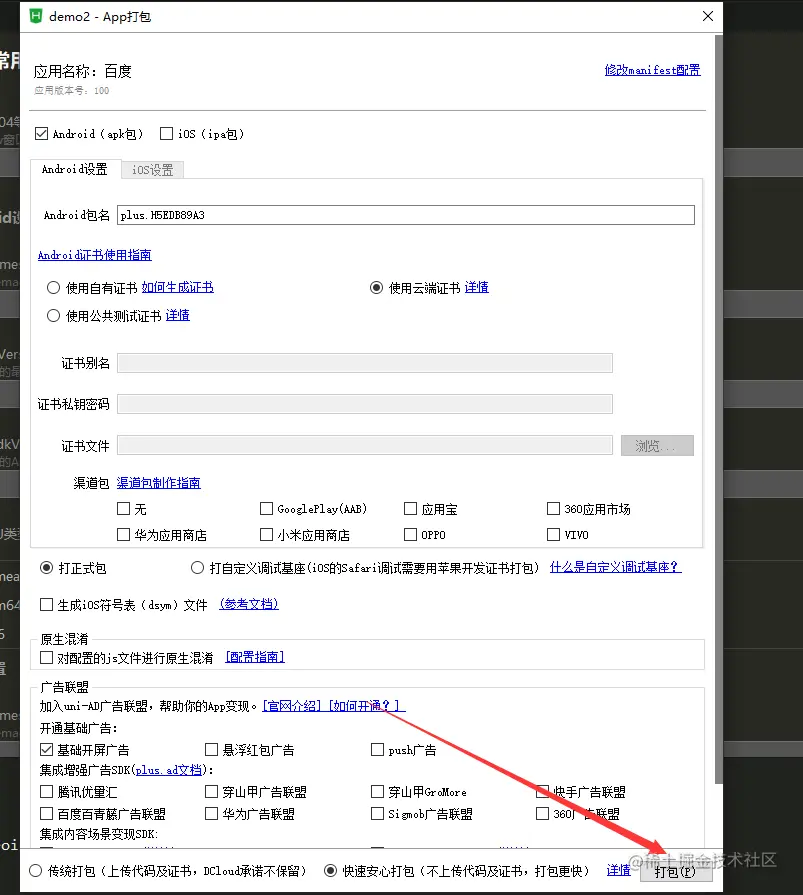The image size is (803, 895).
Task: Check the GooglePlay(AAB) channel package option
Action: point(266,508)
